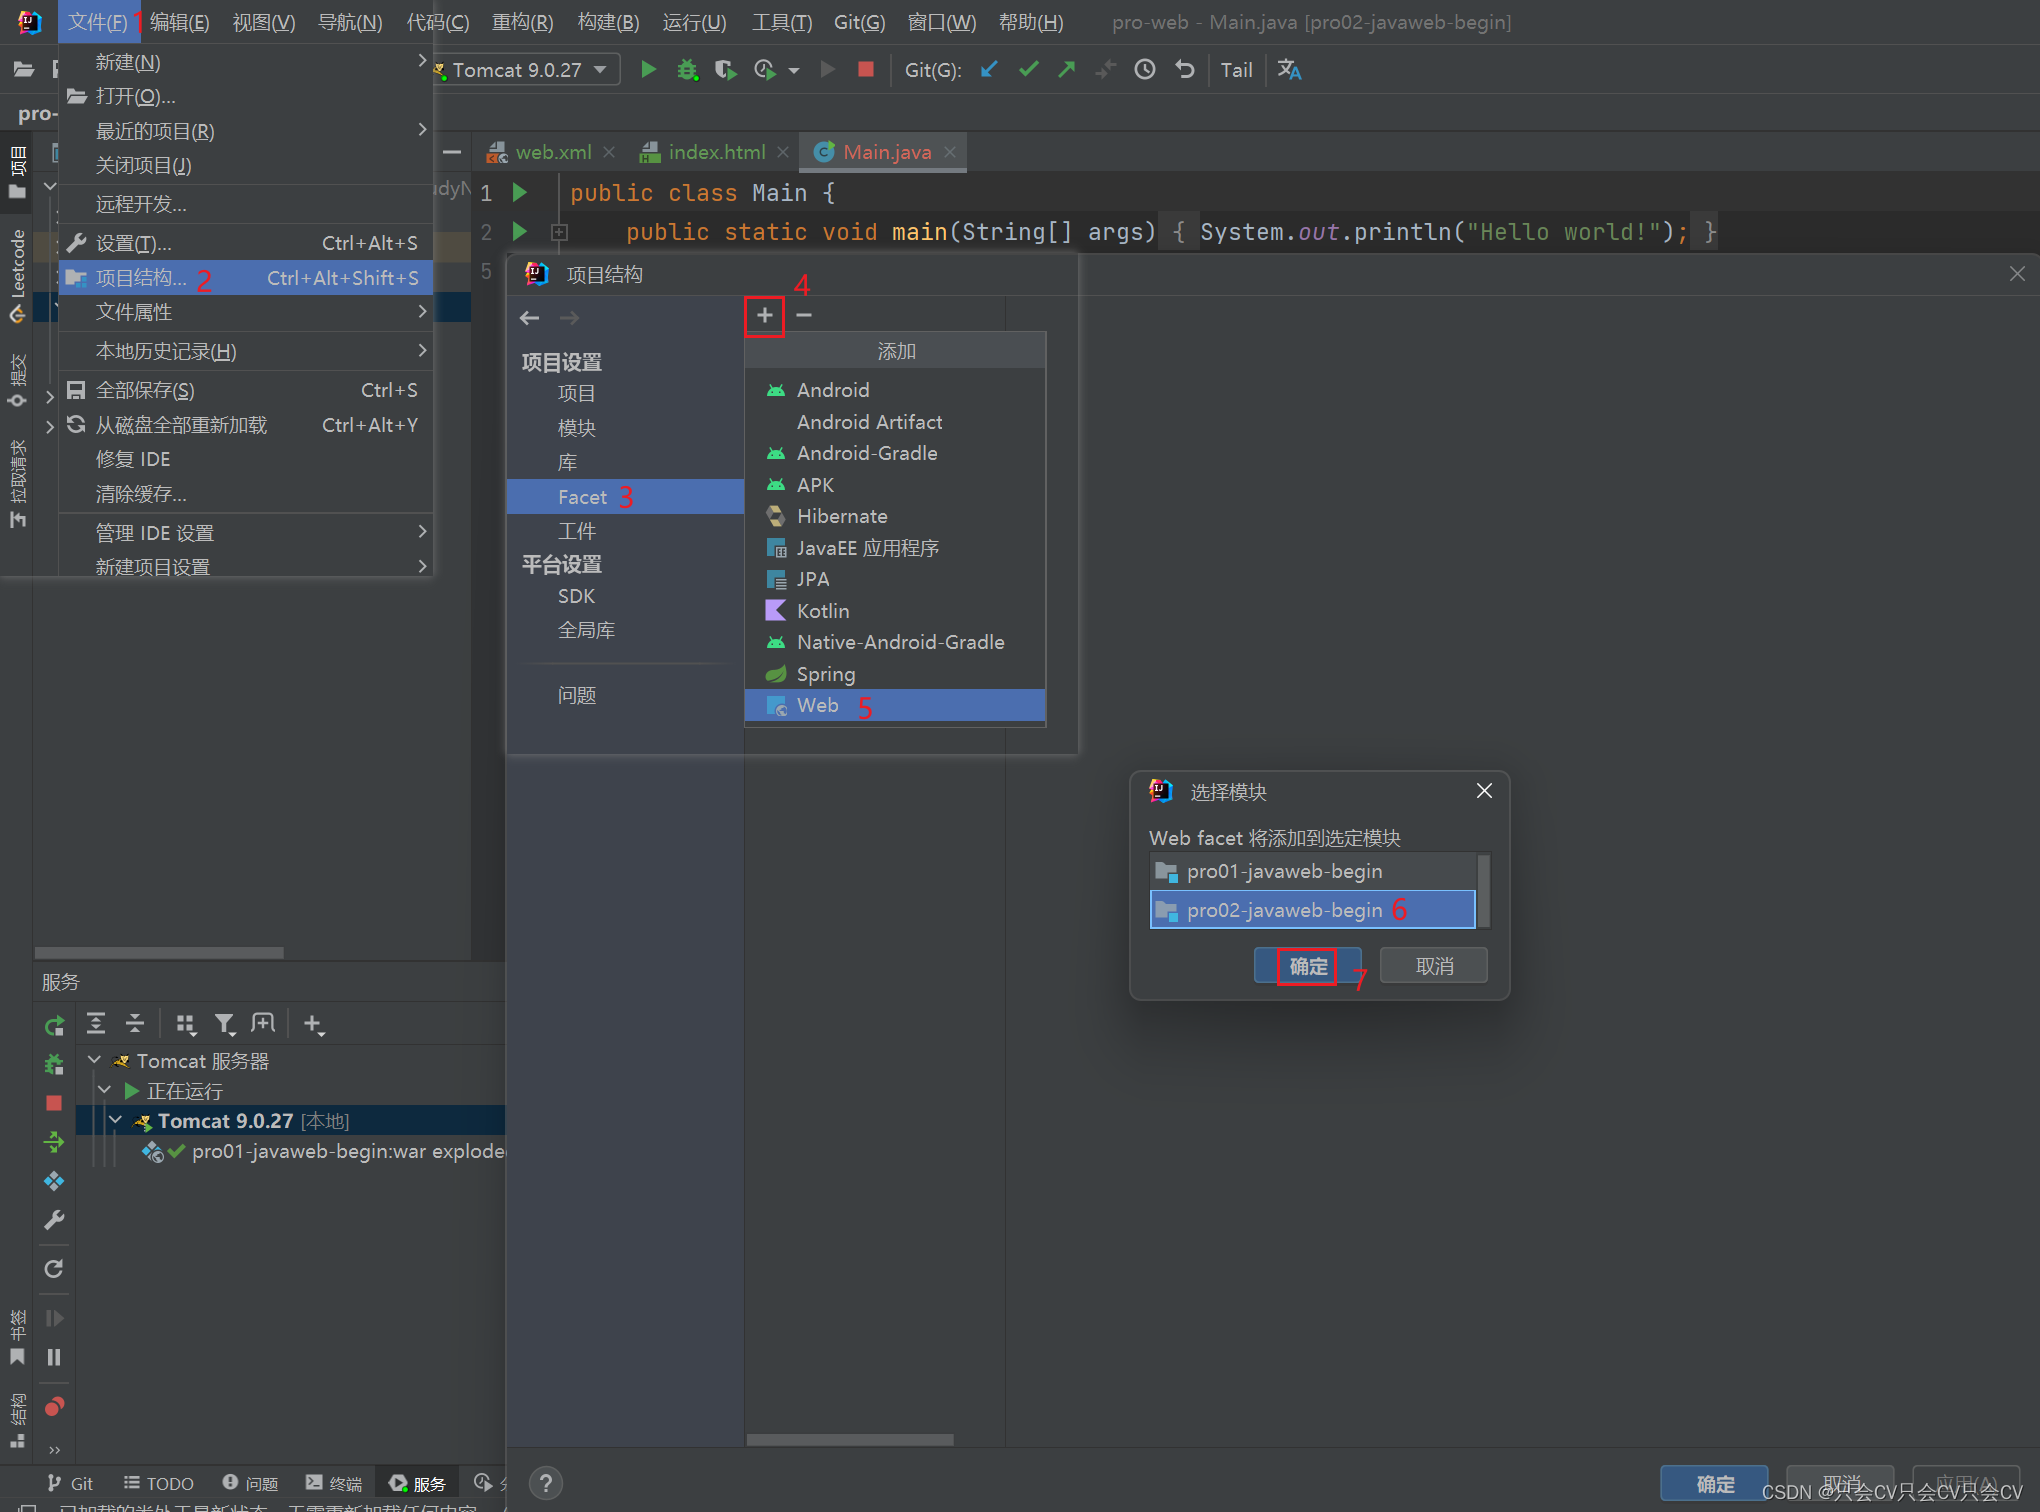
Task: Open 本地历史记录 submenu
Action: (246, 351)
